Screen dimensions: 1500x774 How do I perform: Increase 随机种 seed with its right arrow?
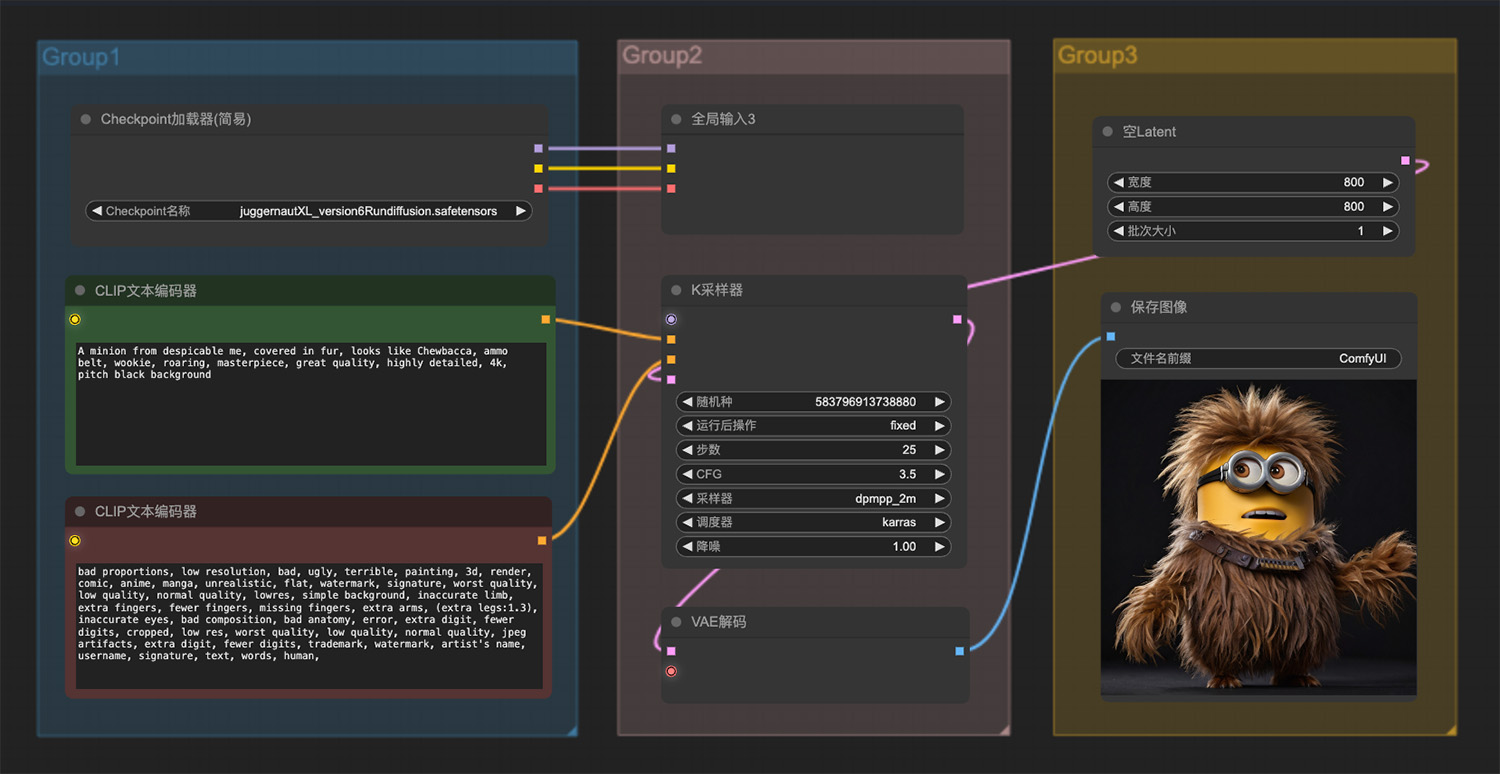coord(940,402)
